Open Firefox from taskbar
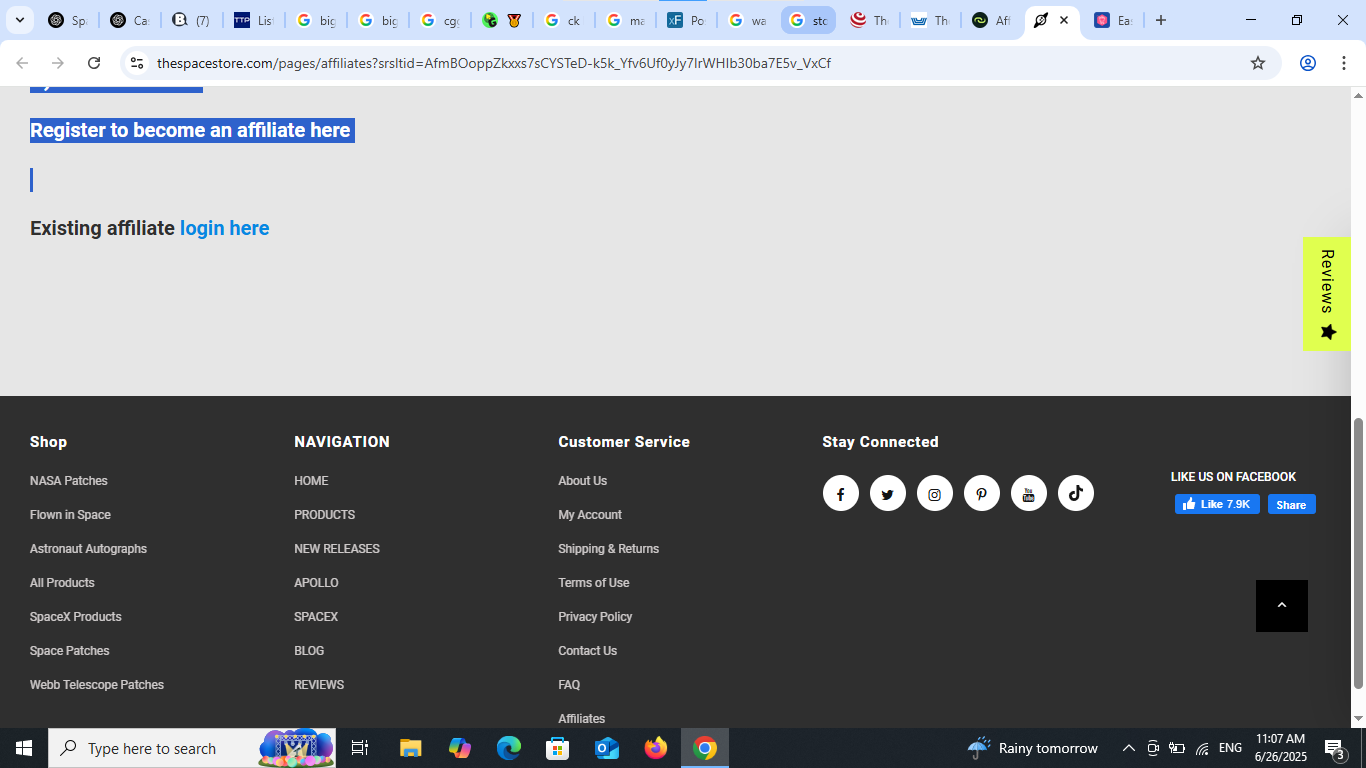Viewport: 1366px width, 768px height. pos(656,748)
